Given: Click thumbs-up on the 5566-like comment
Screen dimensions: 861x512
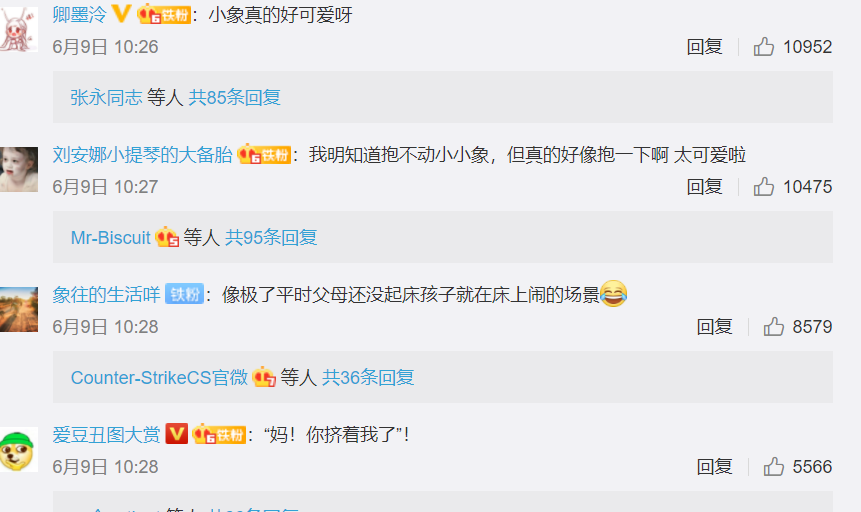Looking at the screenshot, I should pos(773,467).
